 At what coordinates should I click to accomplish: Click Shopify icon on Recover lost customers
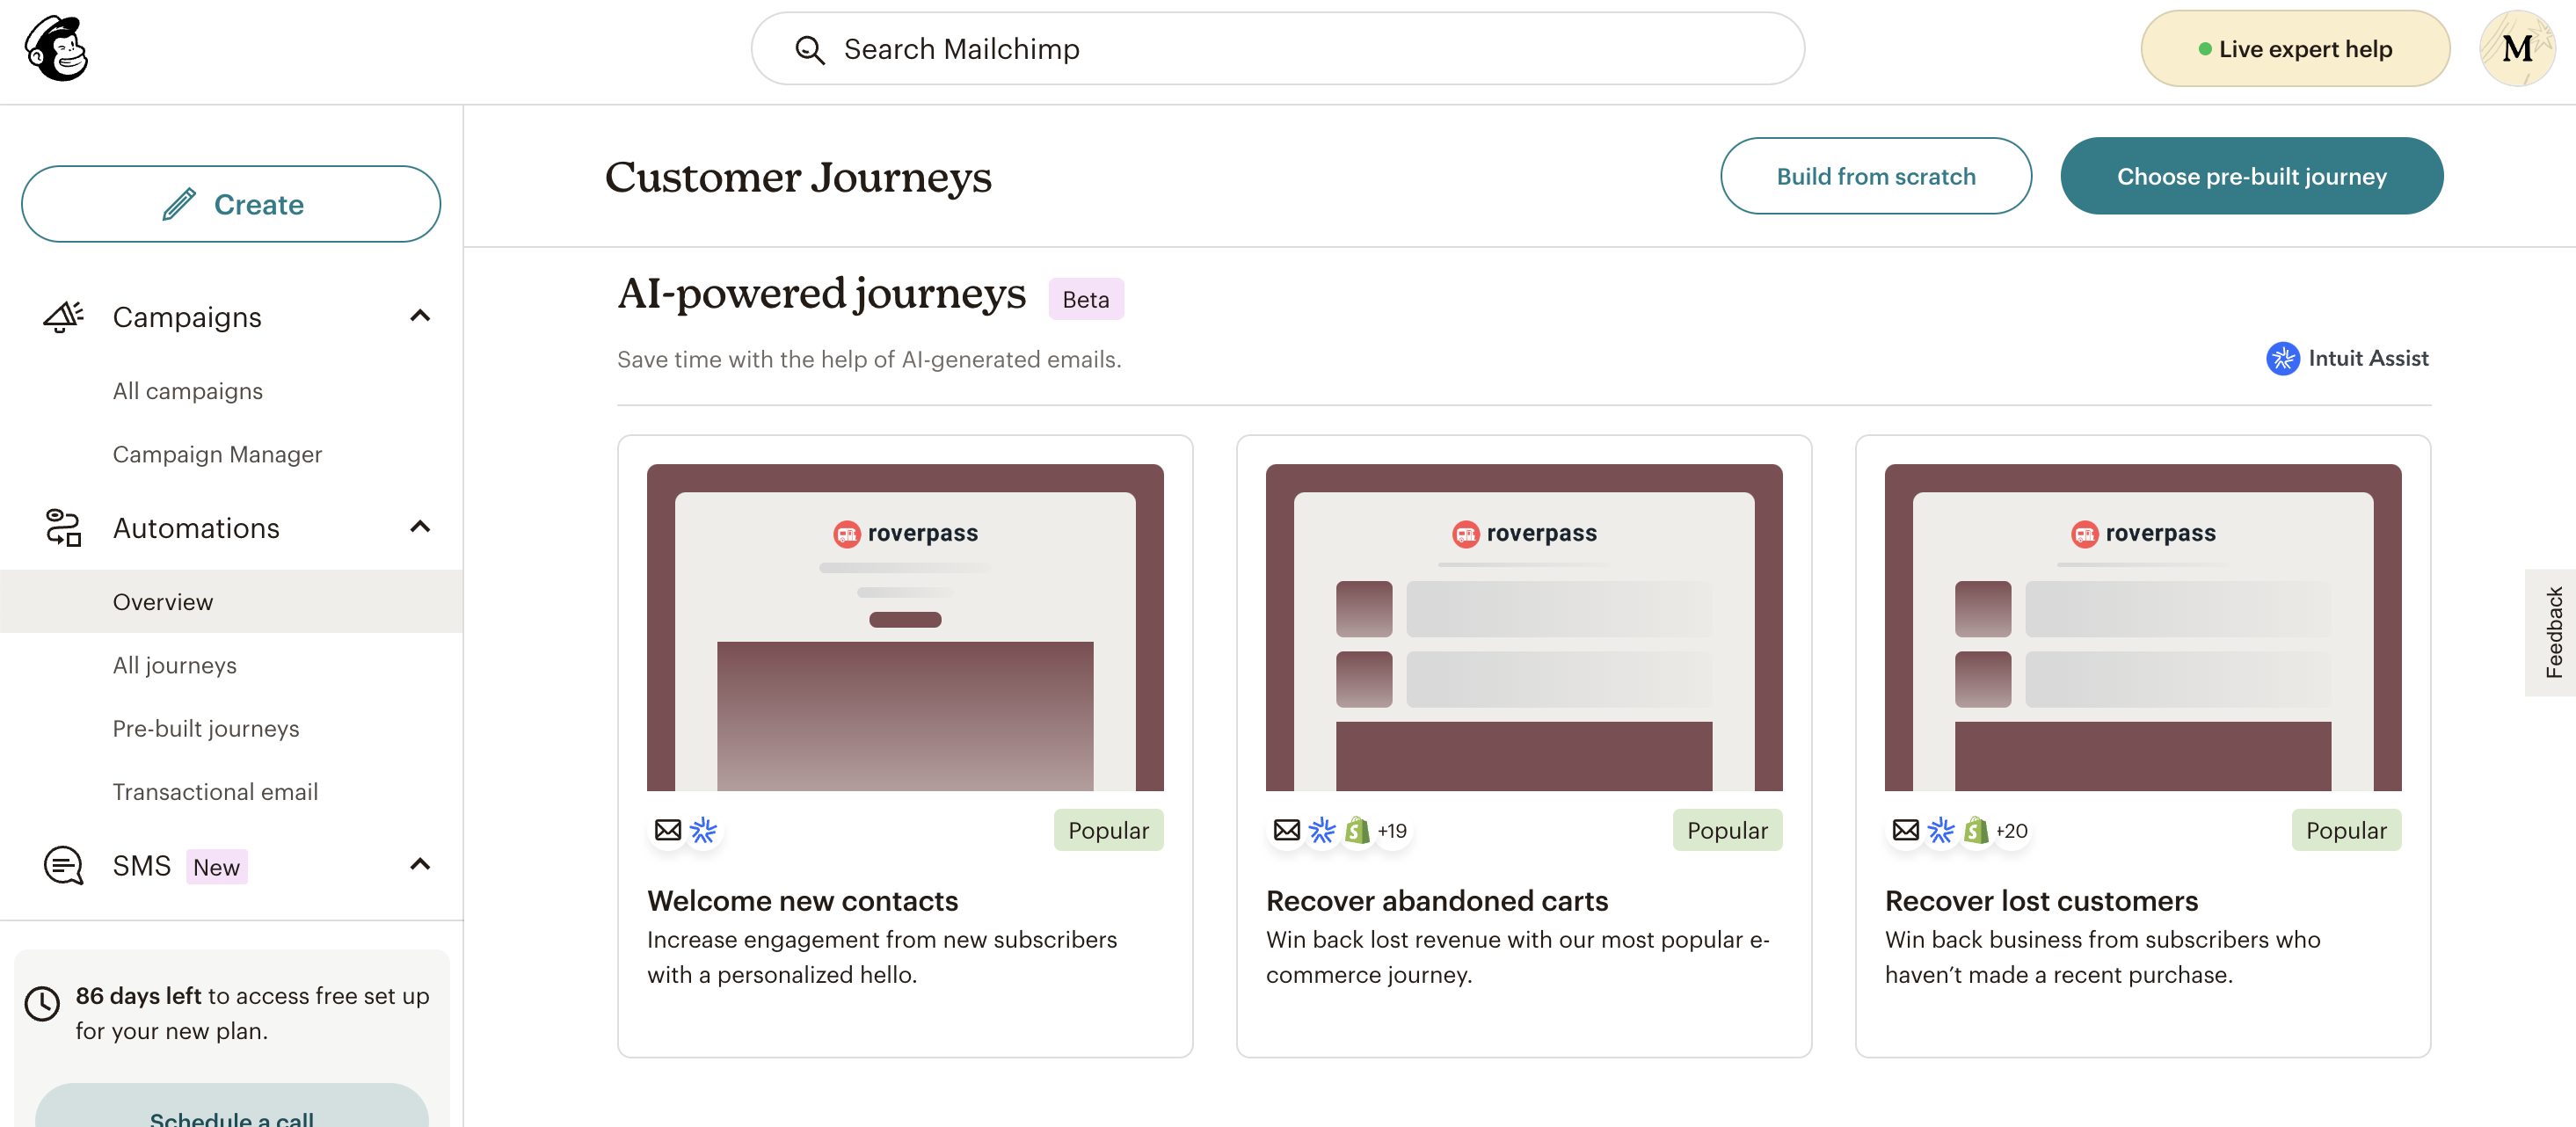(1976, 830)
